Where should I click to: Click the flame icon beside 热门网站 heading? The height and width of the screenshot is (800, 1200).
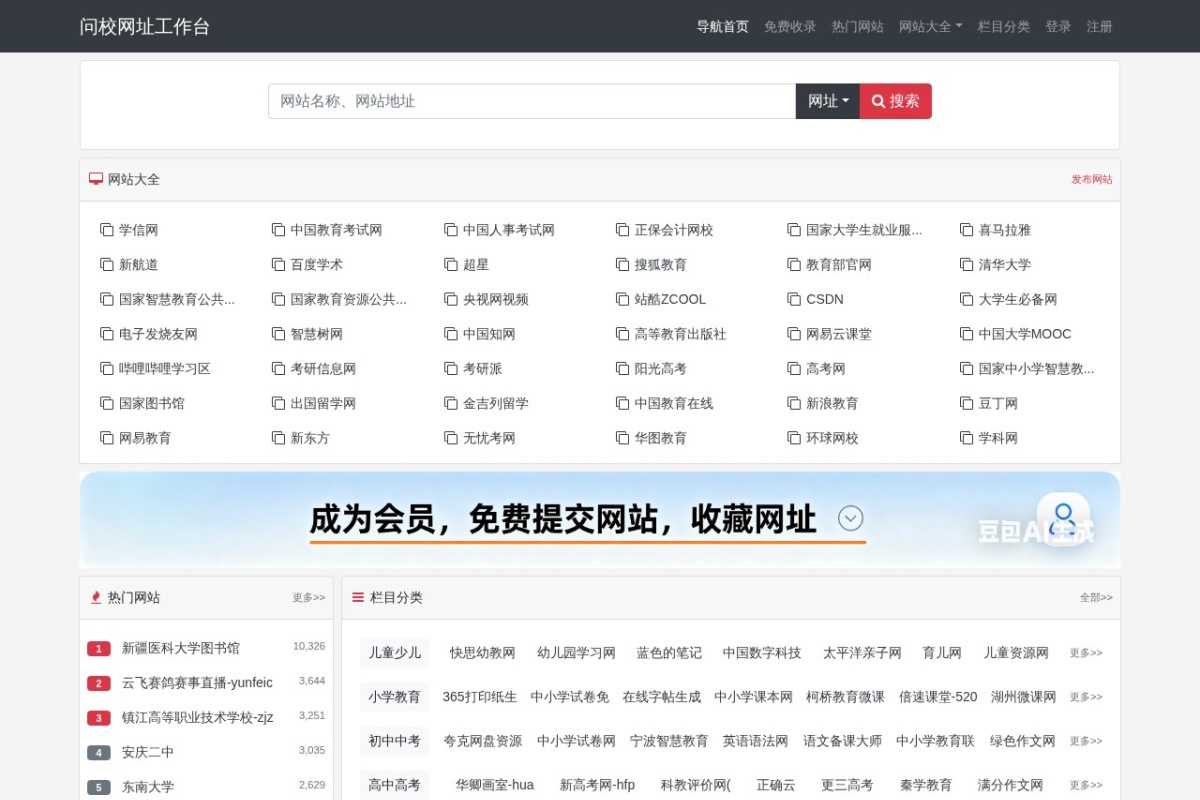tap(96, 597)
